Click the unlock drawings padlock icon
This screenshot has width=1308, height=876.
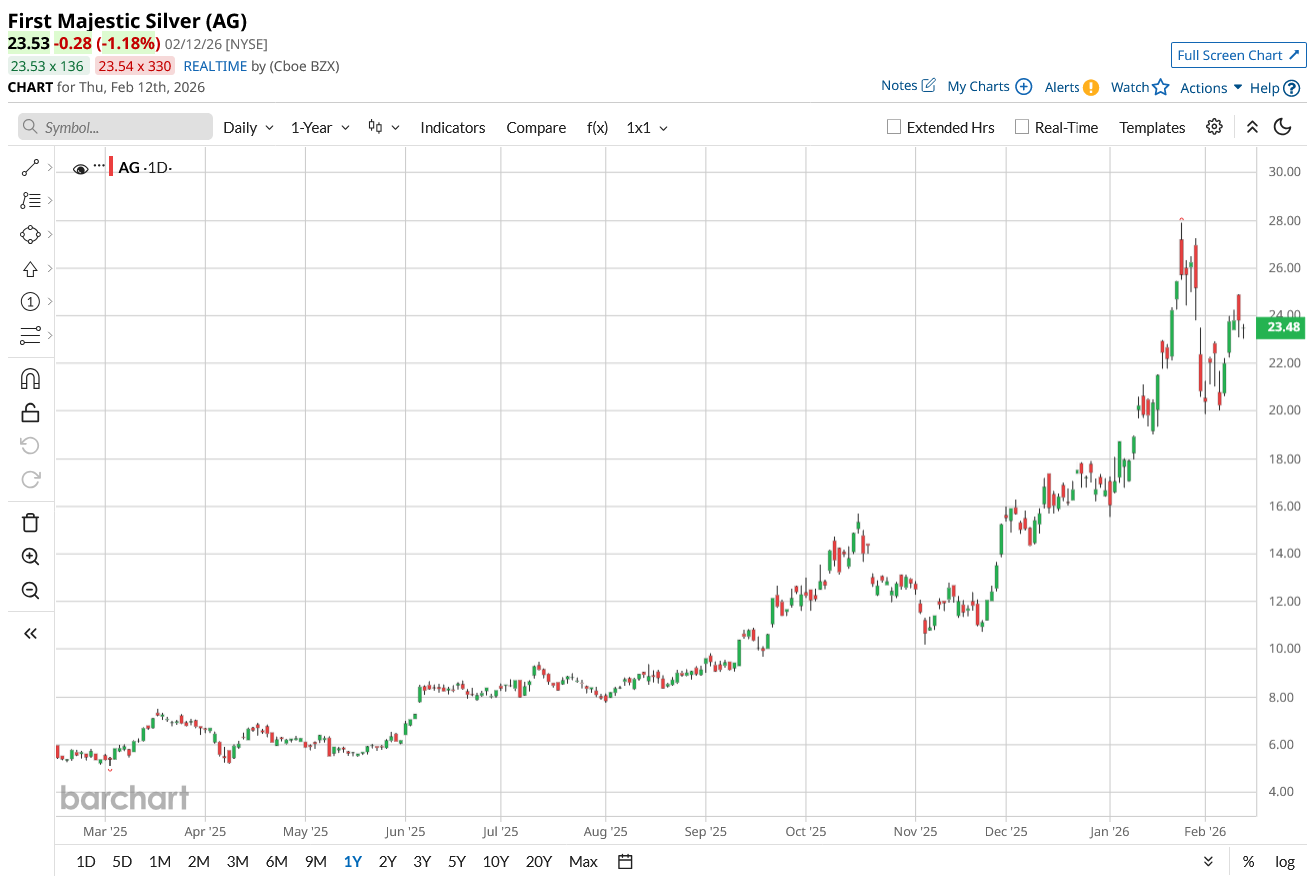(x=30, y=412)
